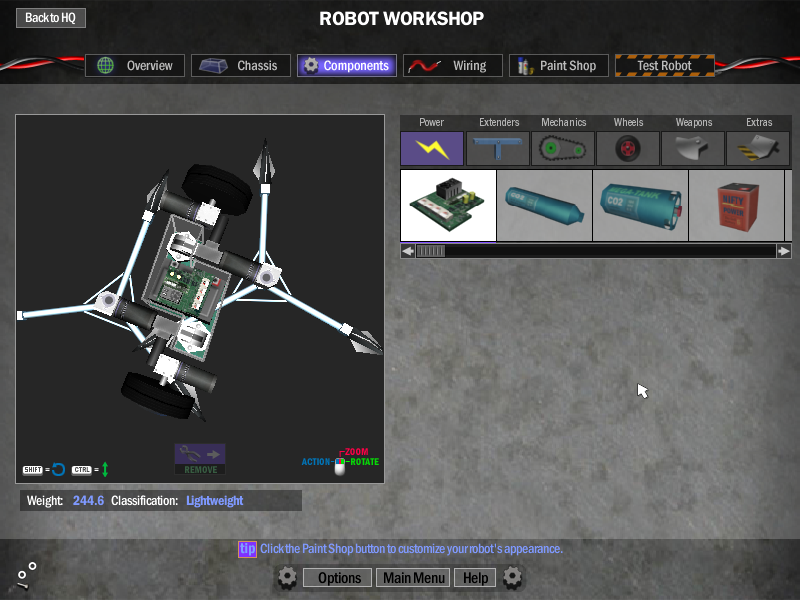Open the Components tab
Screen dimensions: 800x600
[x=347, y=65]
